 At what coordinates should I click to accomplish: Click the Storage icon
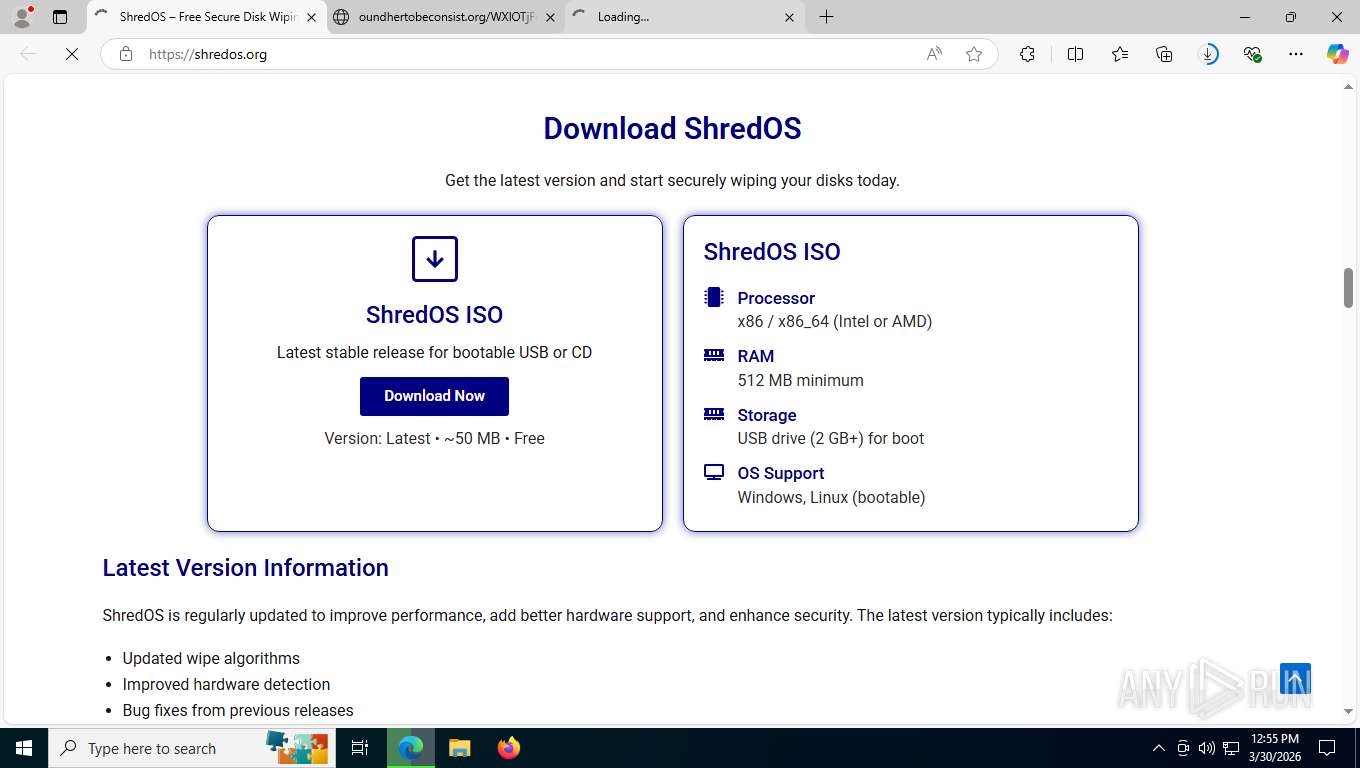pyautogui.click(x=714, y=414)
